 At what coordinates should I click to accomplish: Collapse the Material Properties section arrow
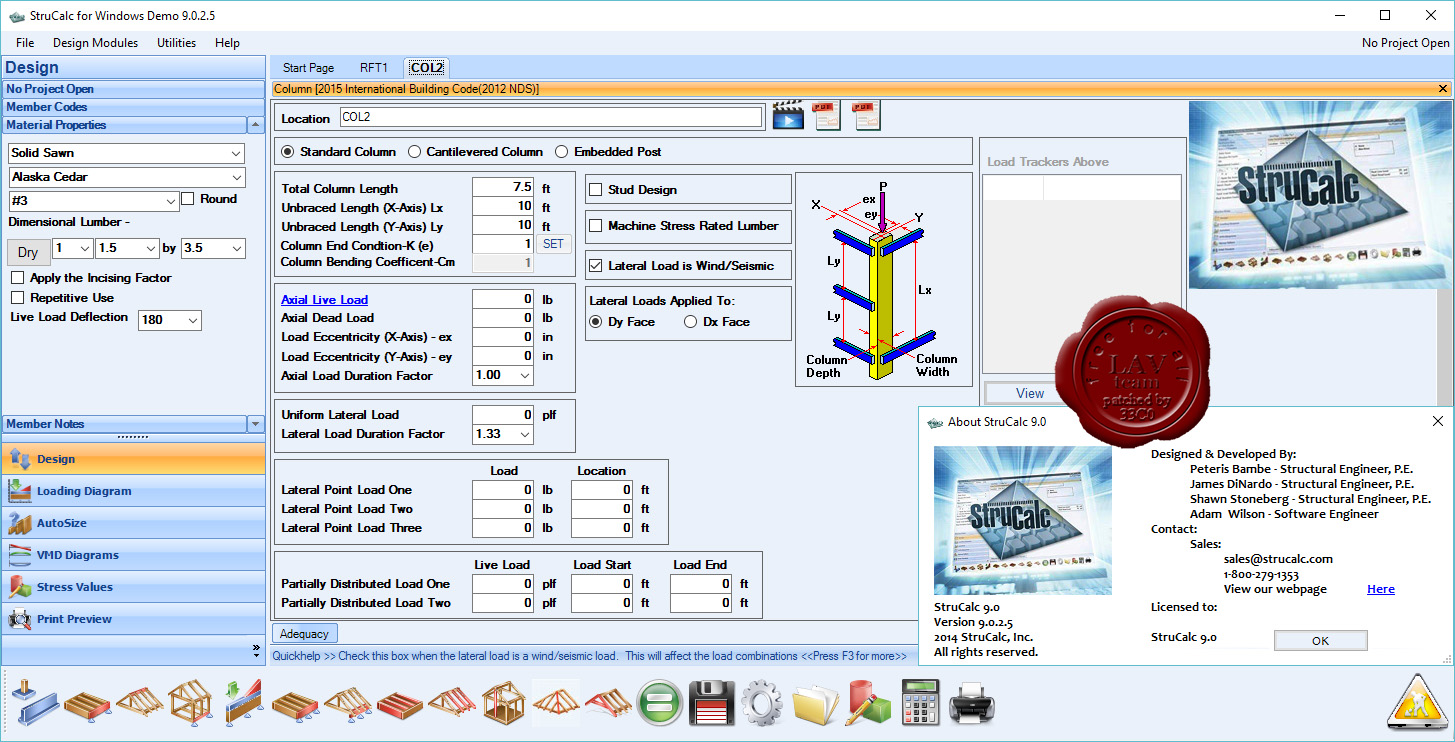click(256, 125)
